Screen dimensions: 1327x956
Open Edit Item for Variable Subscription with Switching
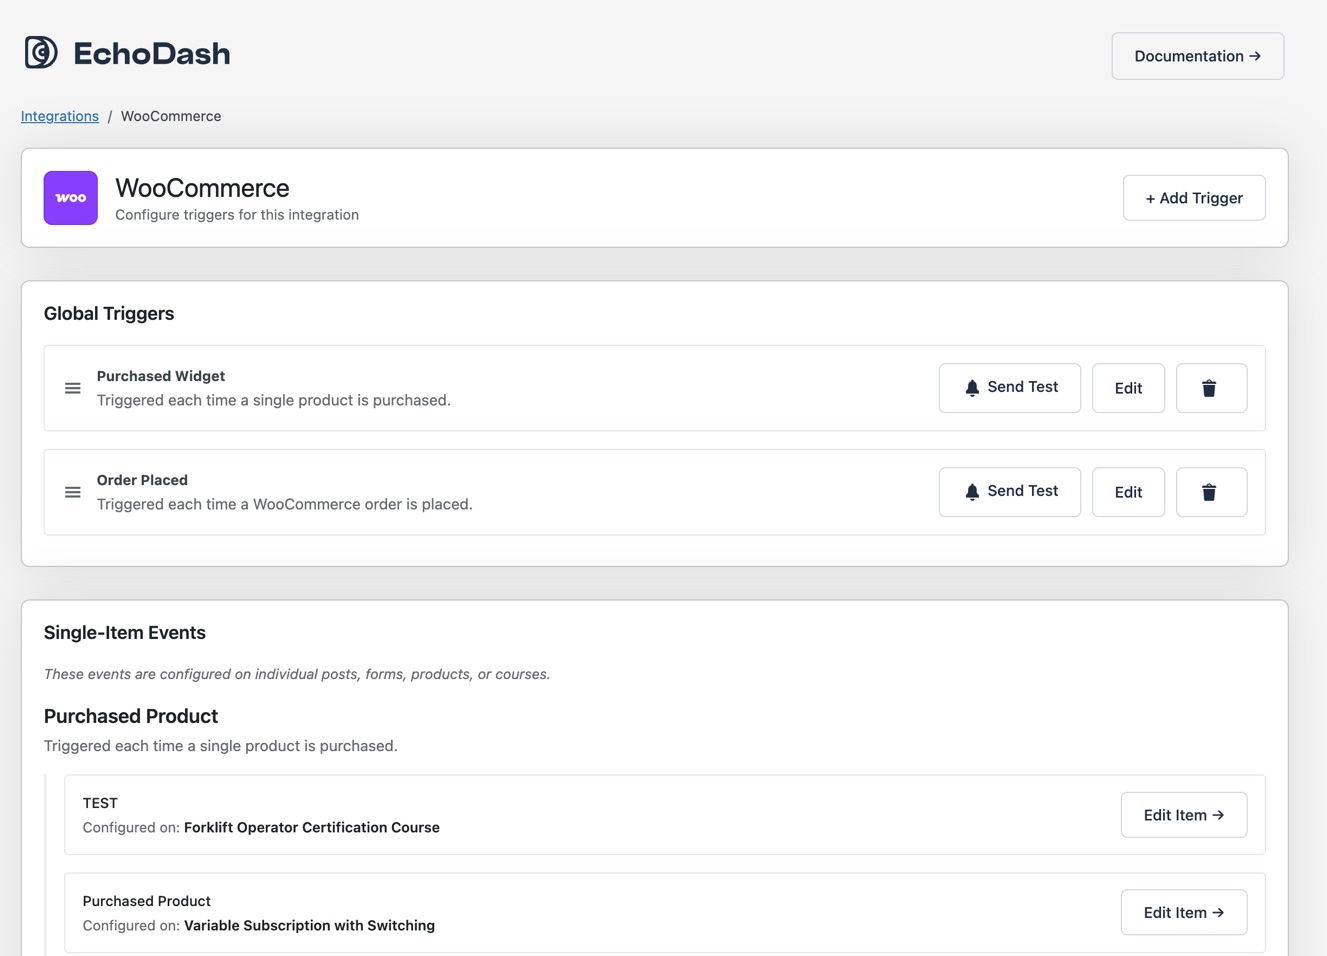pos(1183,912)
